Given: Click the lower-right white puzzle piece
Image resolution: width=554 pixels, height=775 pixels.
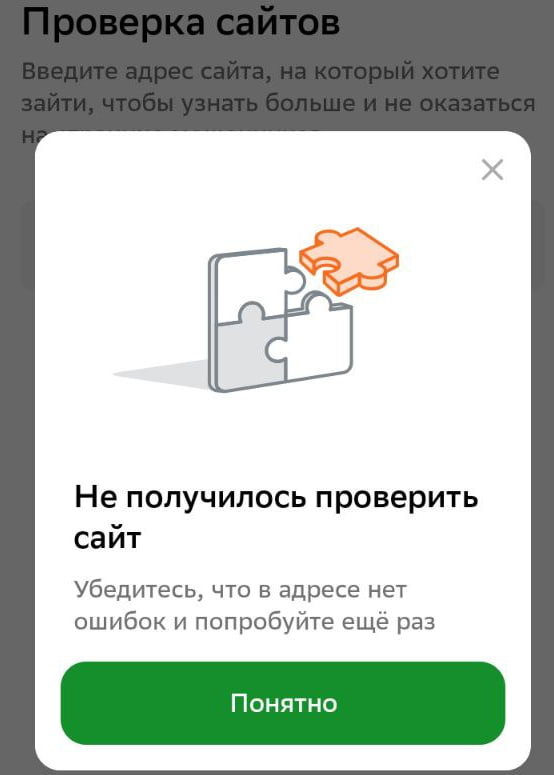Looking at the screenshot, I should pyautogui.click(x=316, y=341).
